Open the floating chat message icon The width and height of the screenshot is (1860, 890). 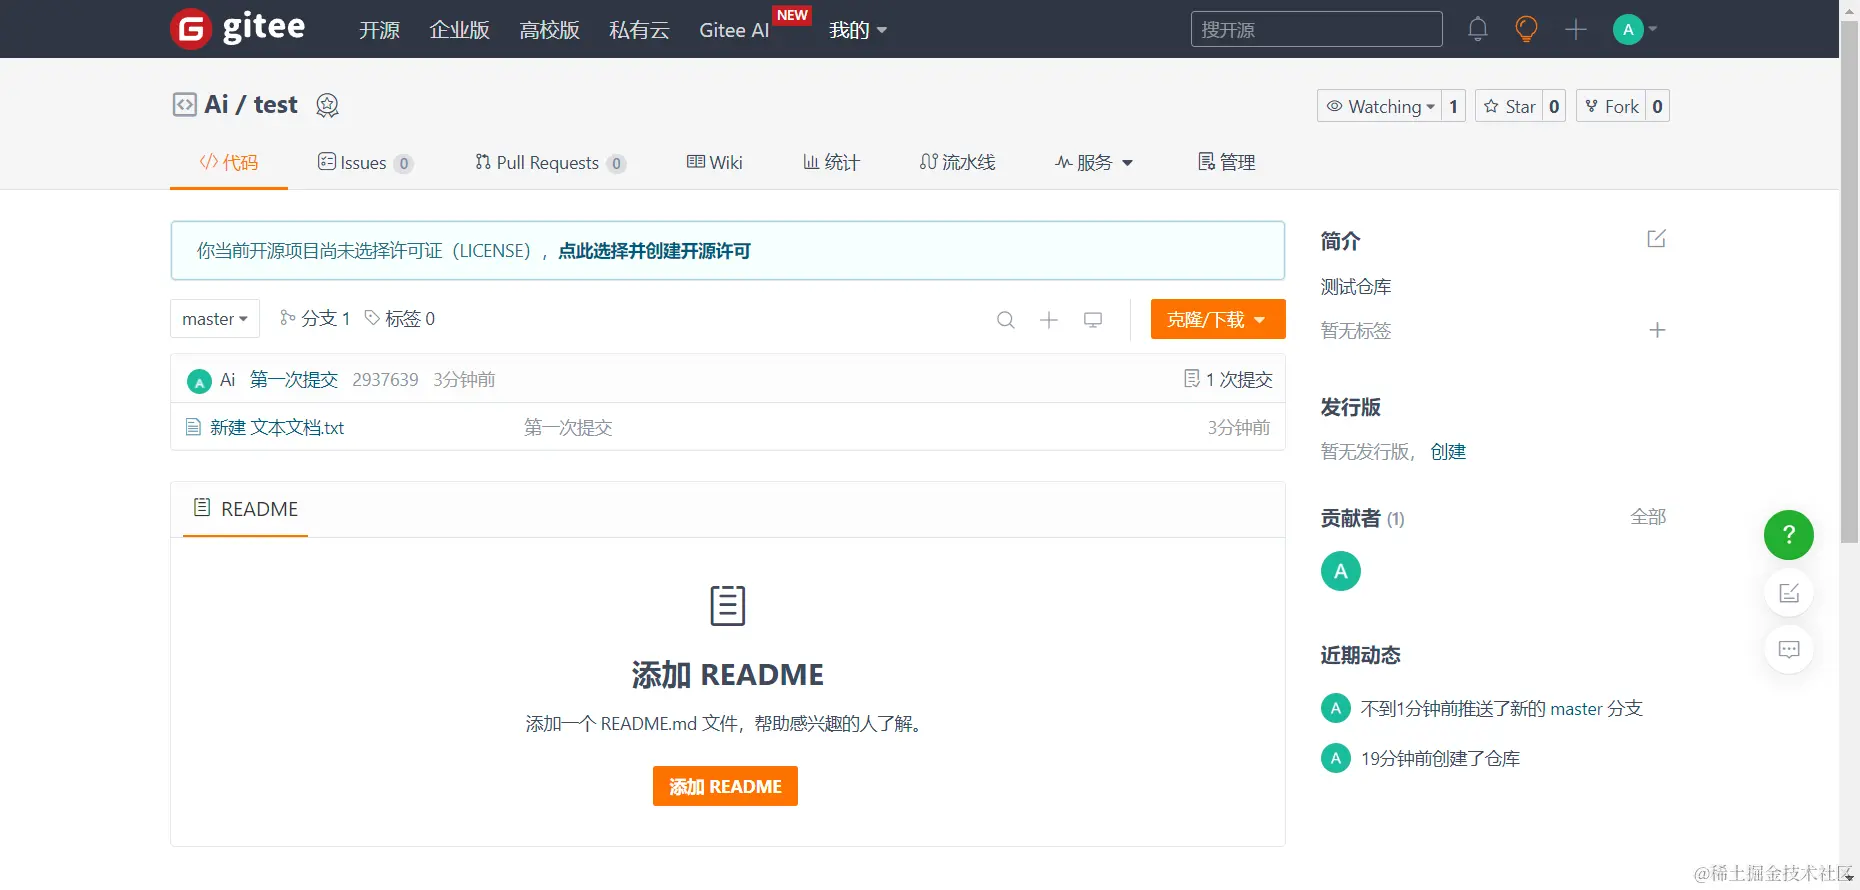click(x=1789, y=649)
